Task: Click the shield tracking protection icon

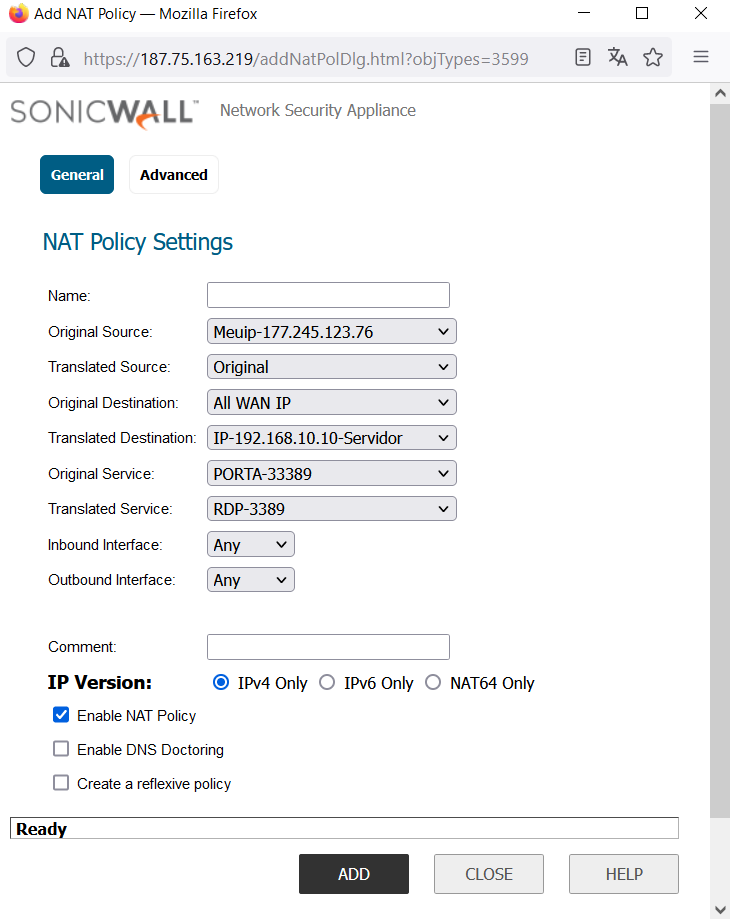Action: pos(27,58)
